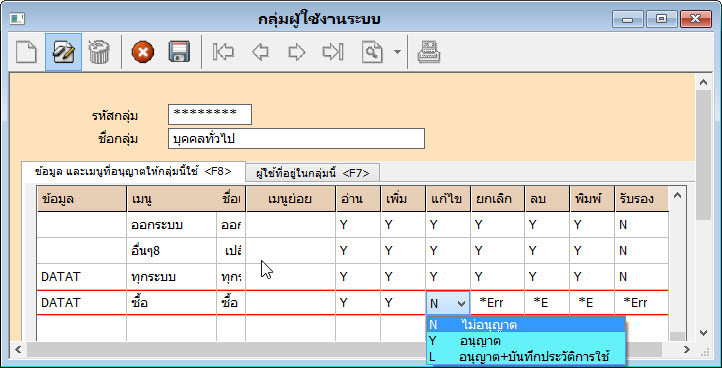Click grid scrollbar up arrow
The height and width of the screenshot is (368, 722).
coord(677,196)
